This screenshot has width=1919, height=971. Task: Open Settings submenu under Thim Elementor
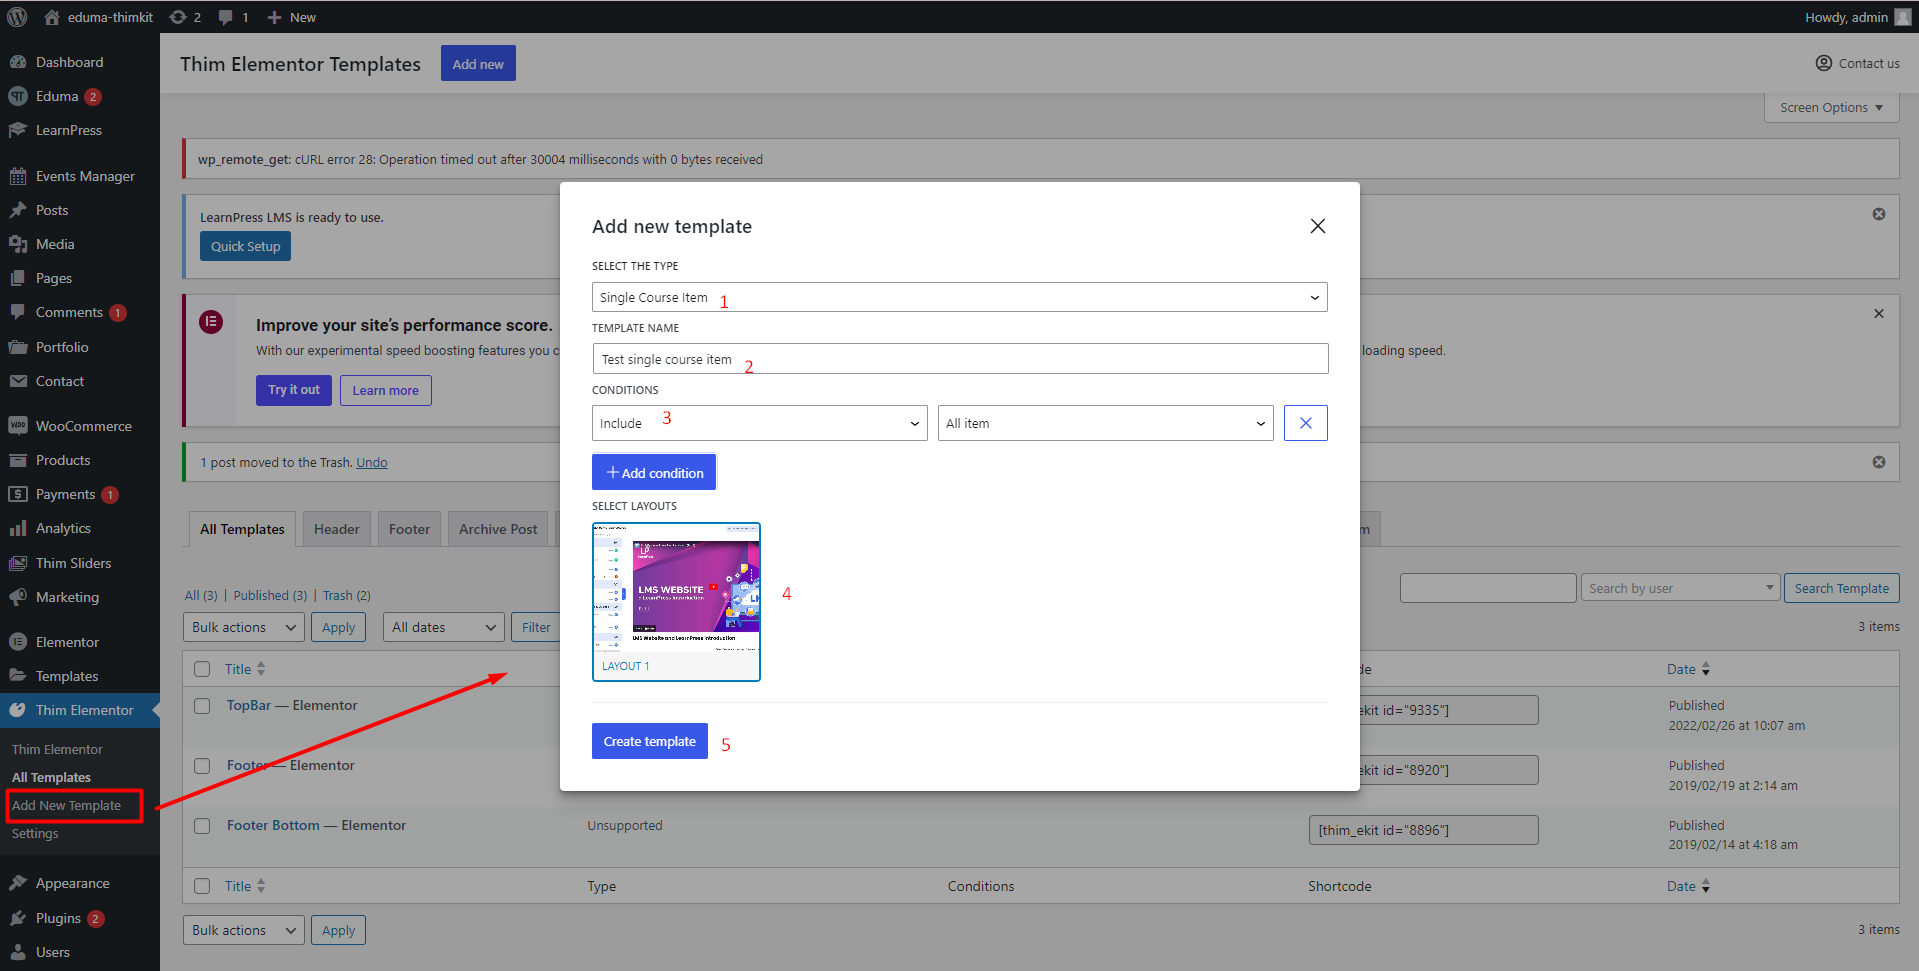pos(35,833)
